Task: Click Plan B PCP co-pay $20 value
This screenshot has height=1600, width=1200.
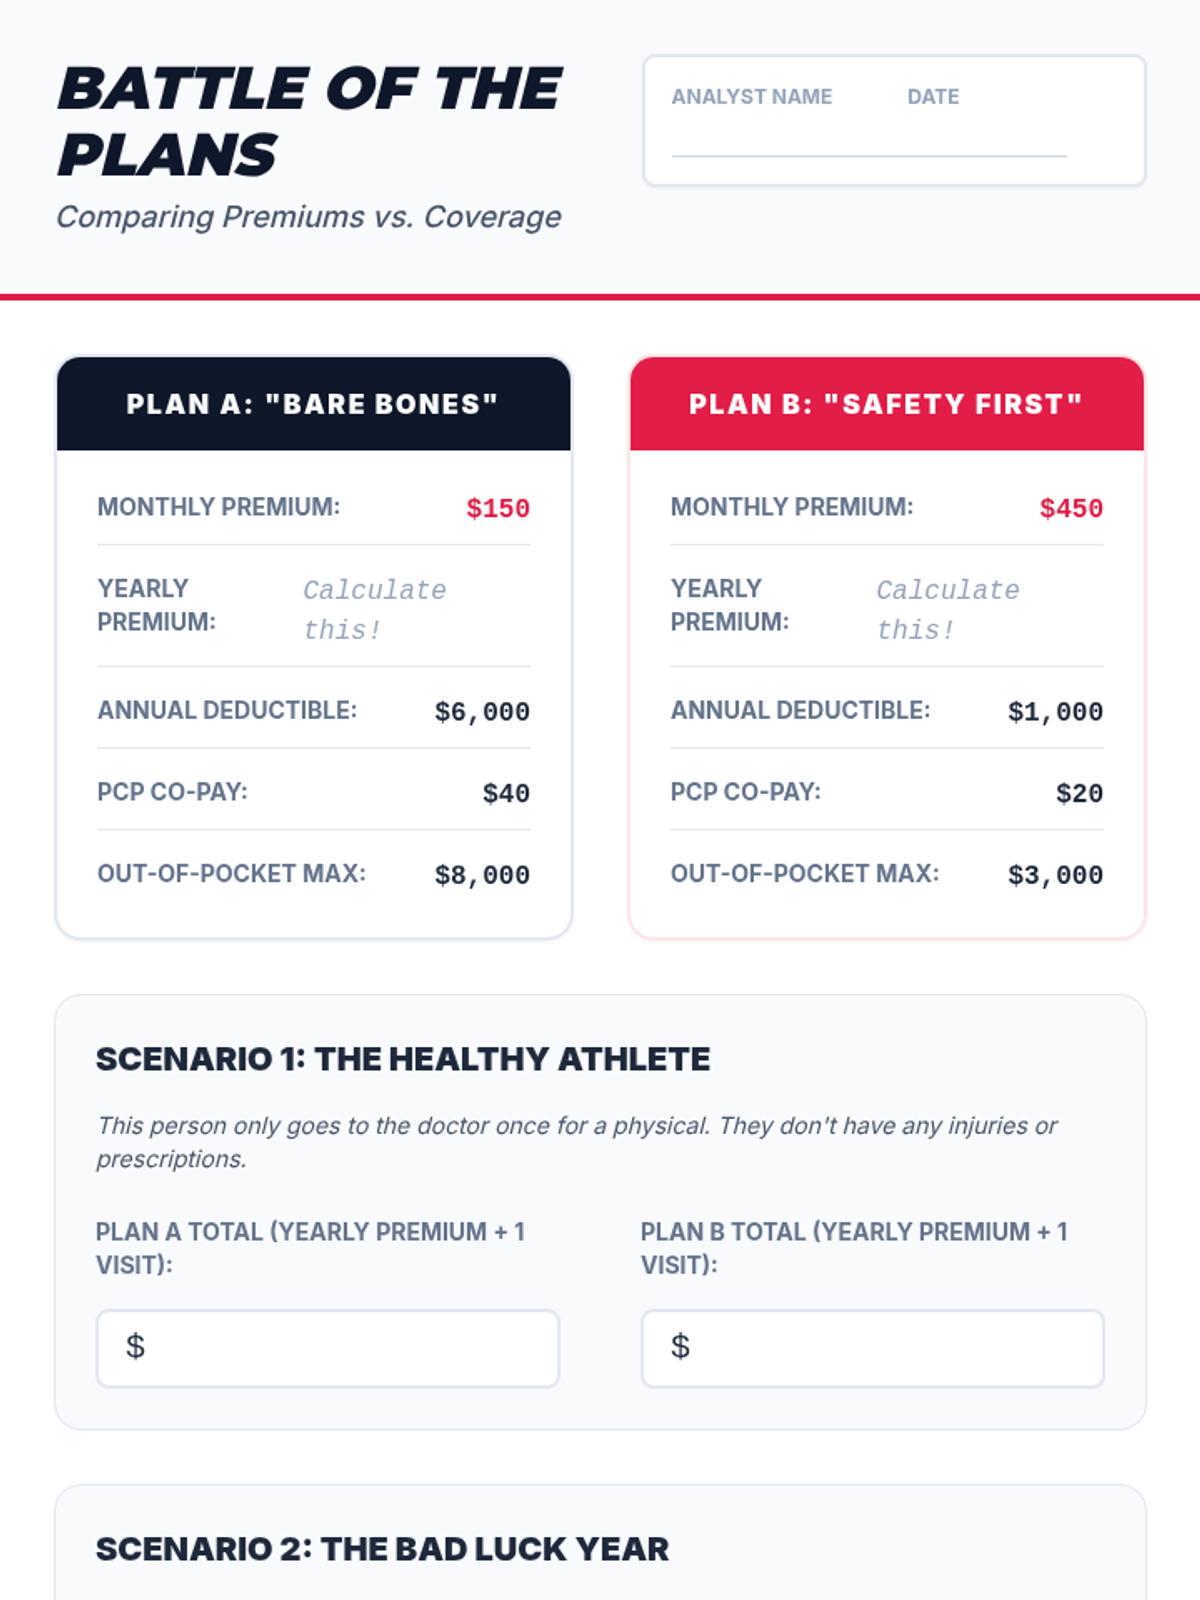Action: tap(1079, 793)
